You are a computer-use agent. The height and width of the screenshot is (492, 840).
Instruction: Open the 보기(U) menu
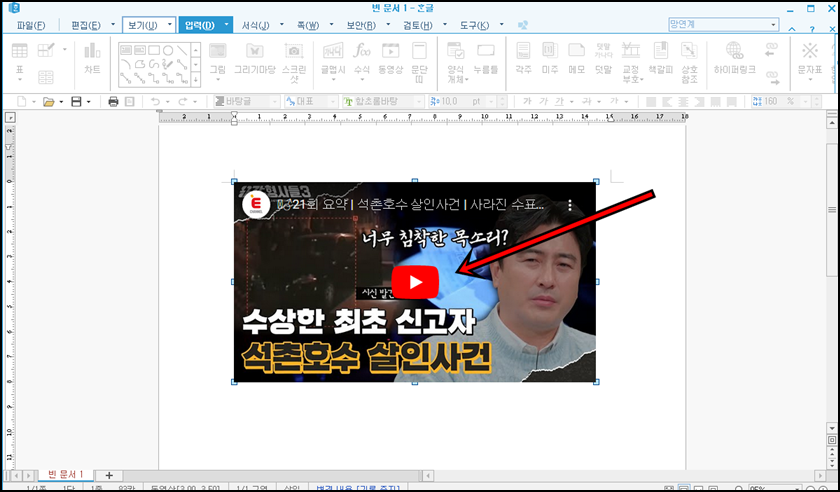[142, 25]
